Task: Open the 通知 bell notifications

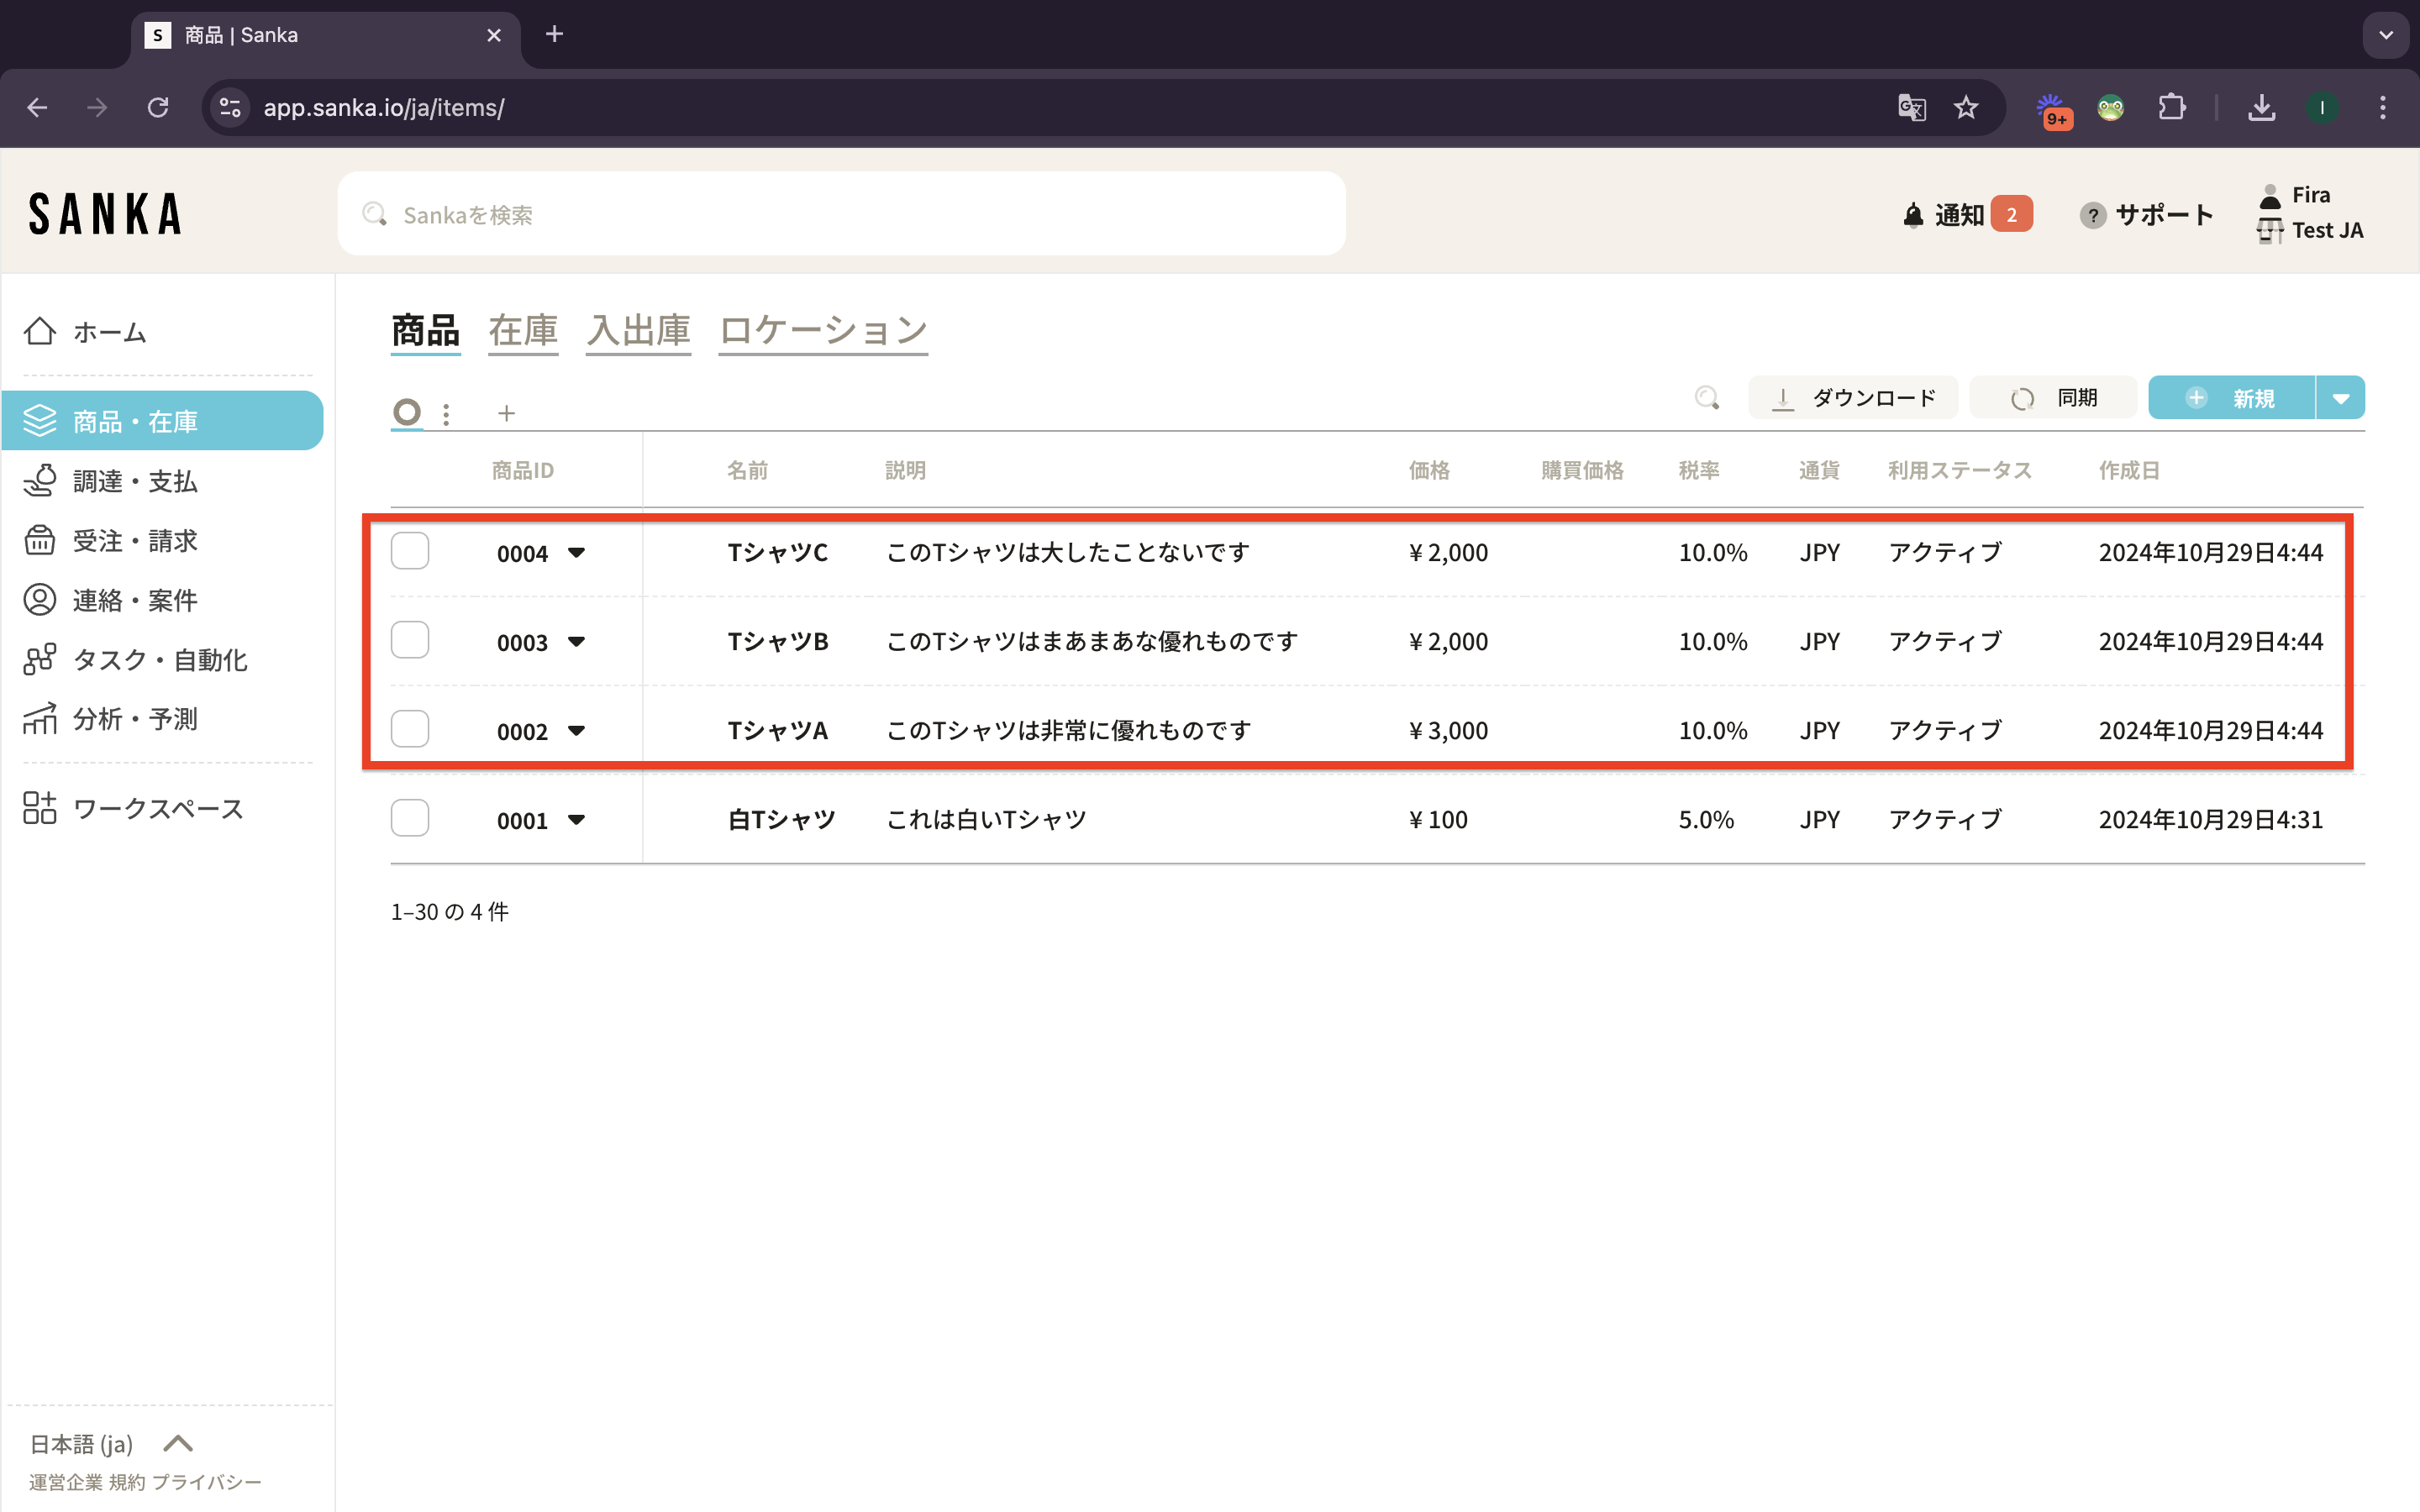Action: 1957,214
